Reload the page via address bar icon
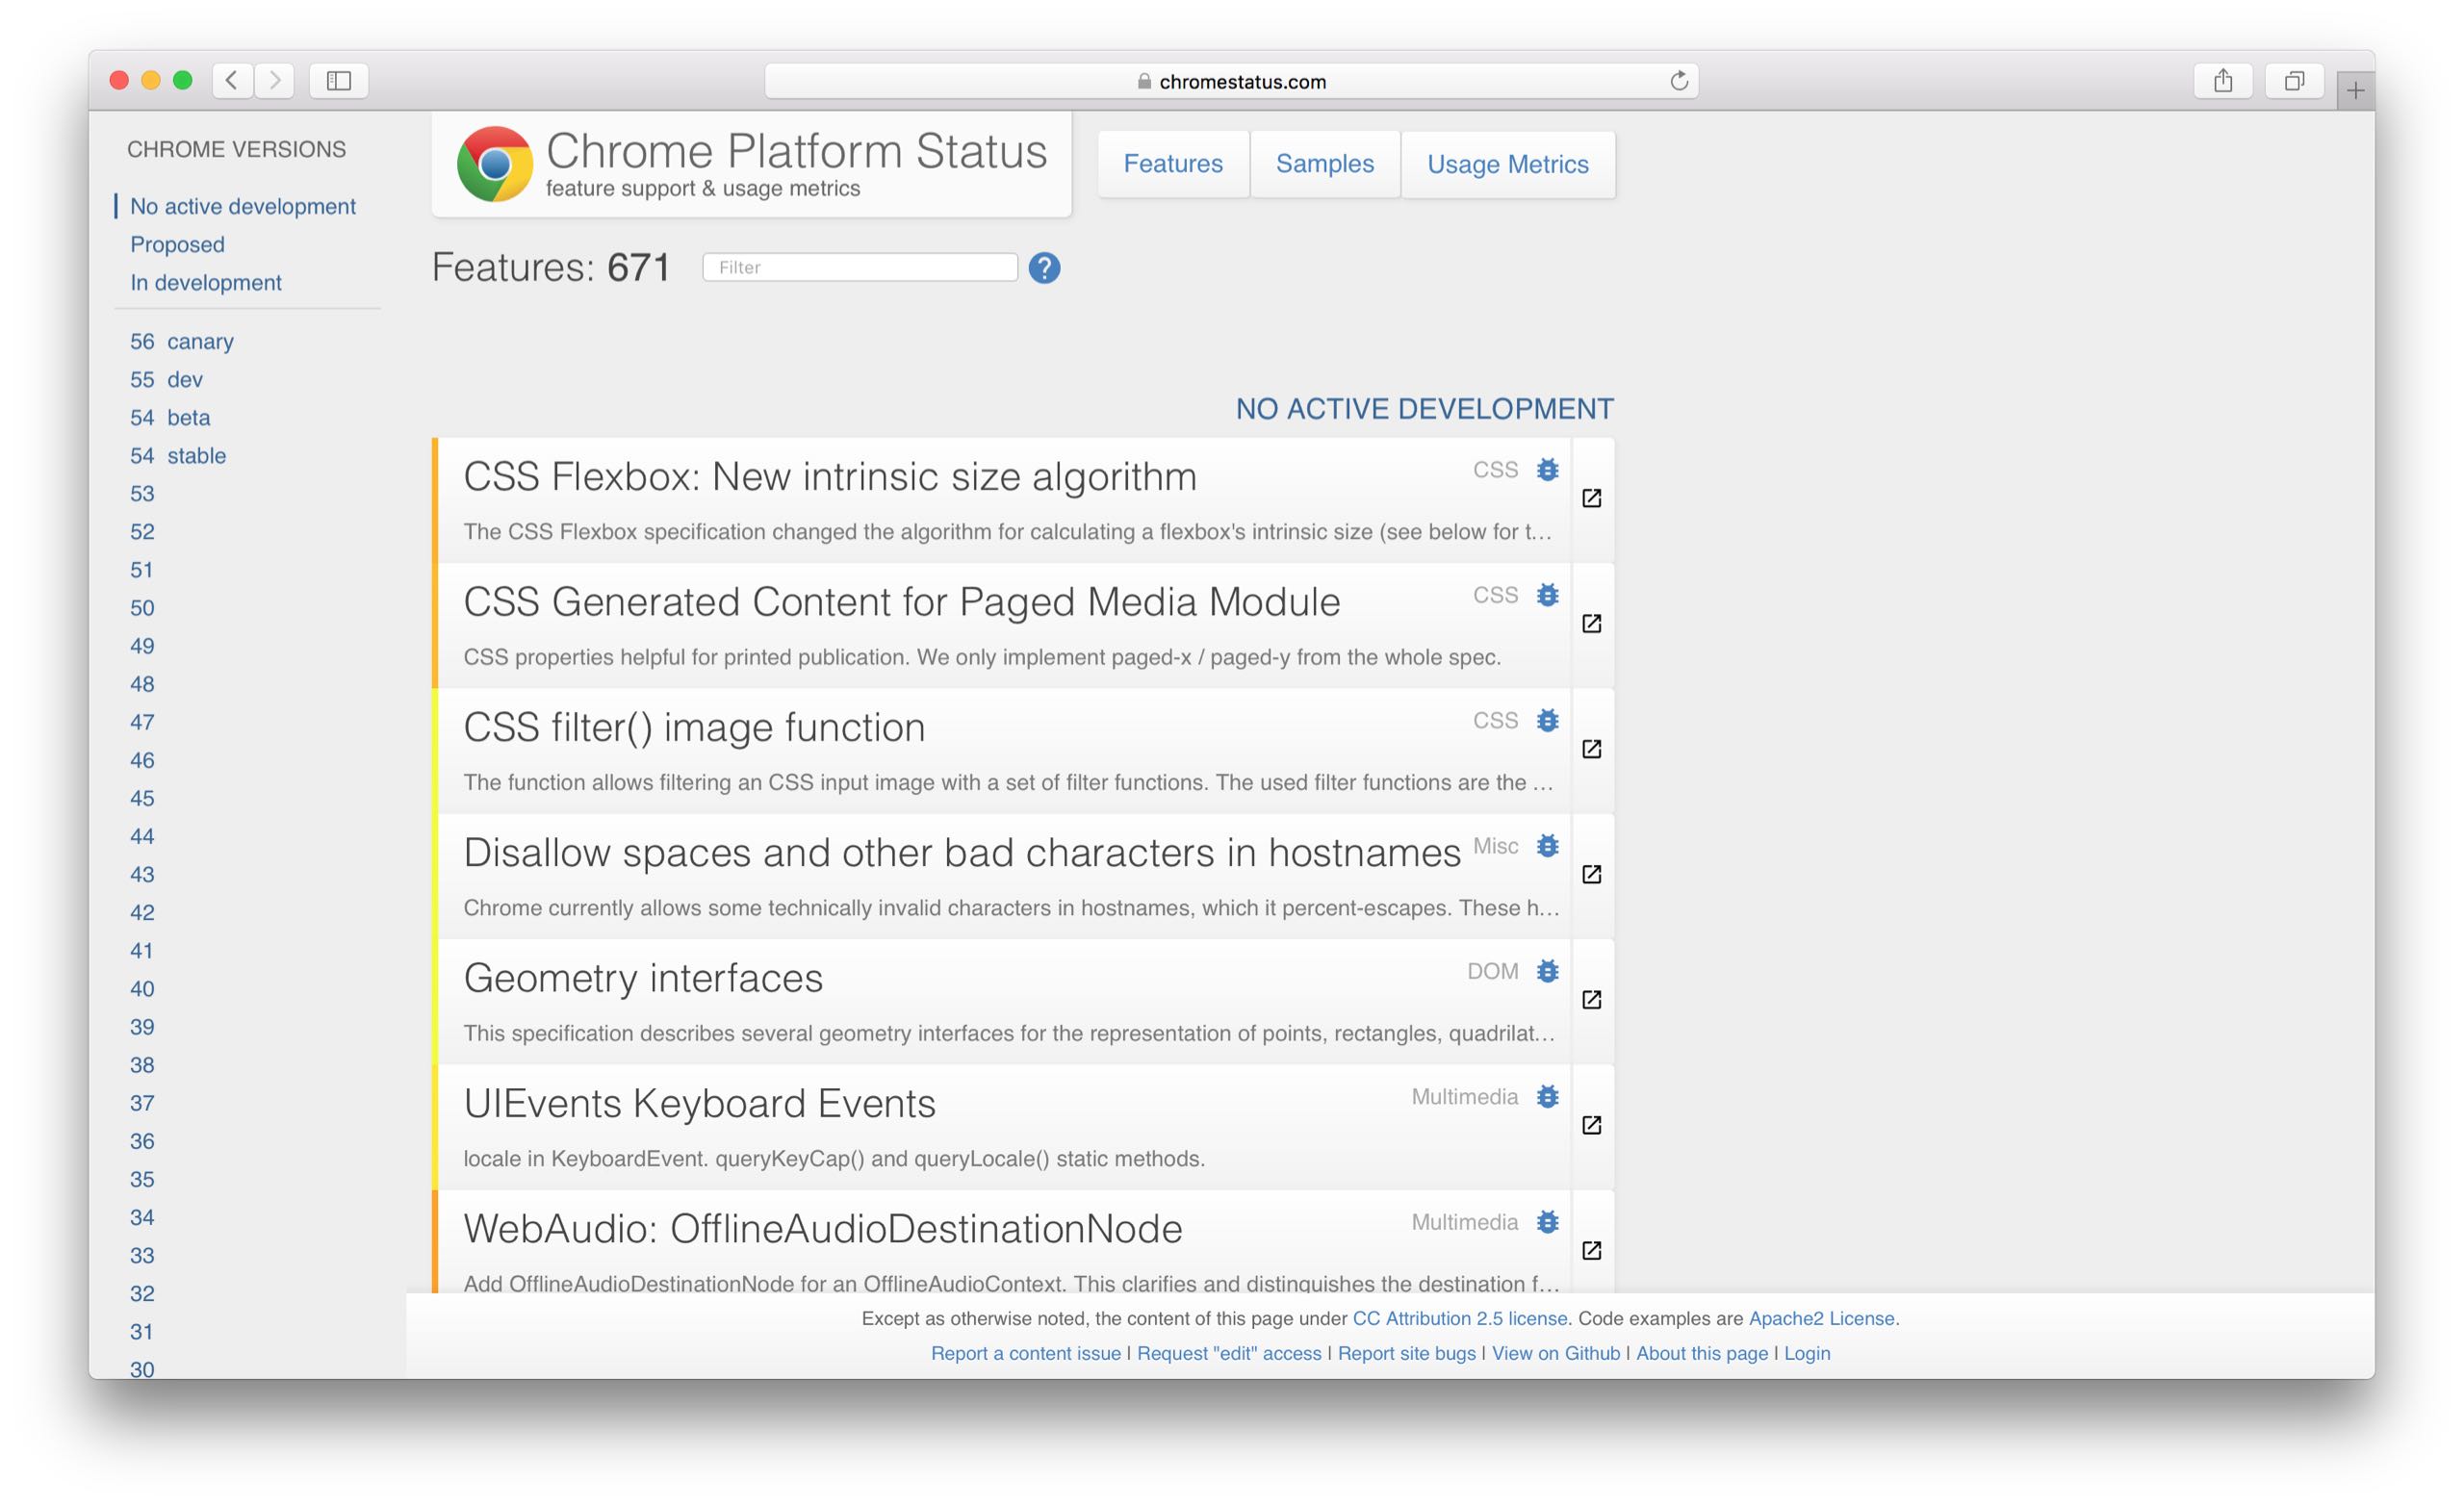 [x=1678, y=81]
